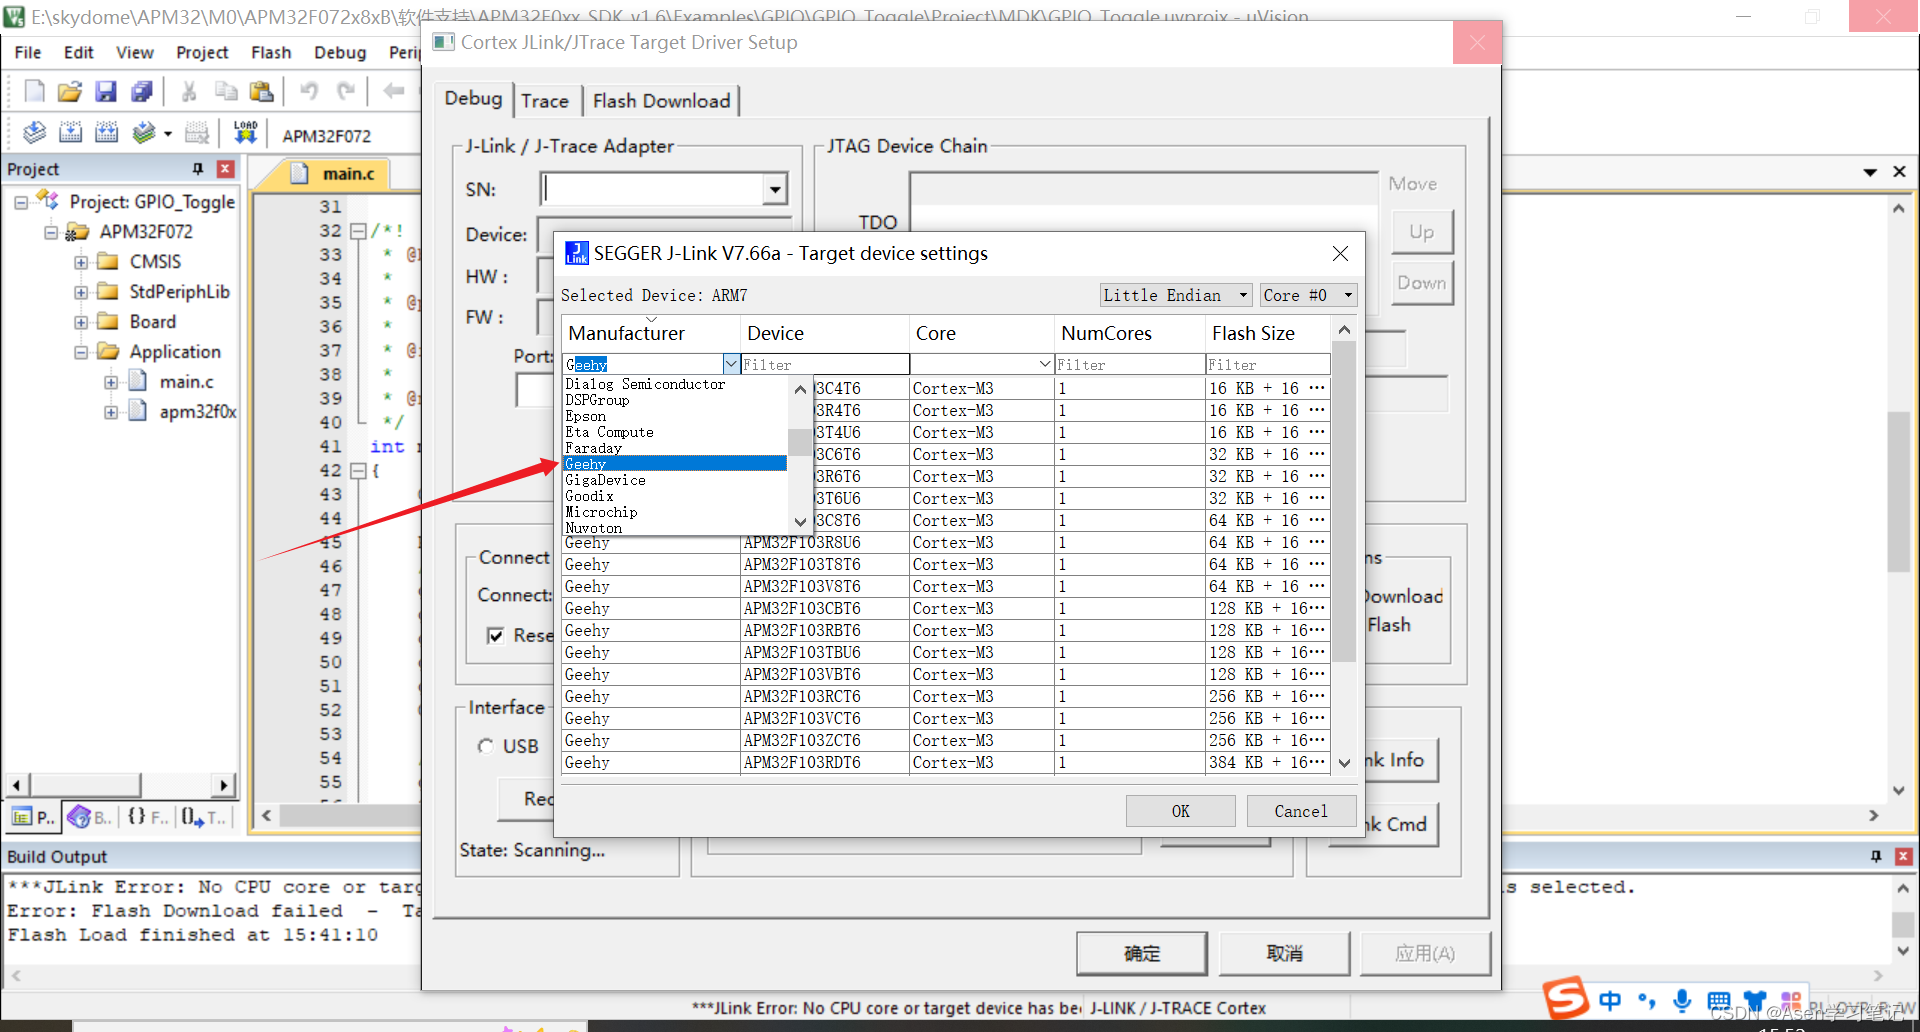Click the Save All icon

coord(142,92)
